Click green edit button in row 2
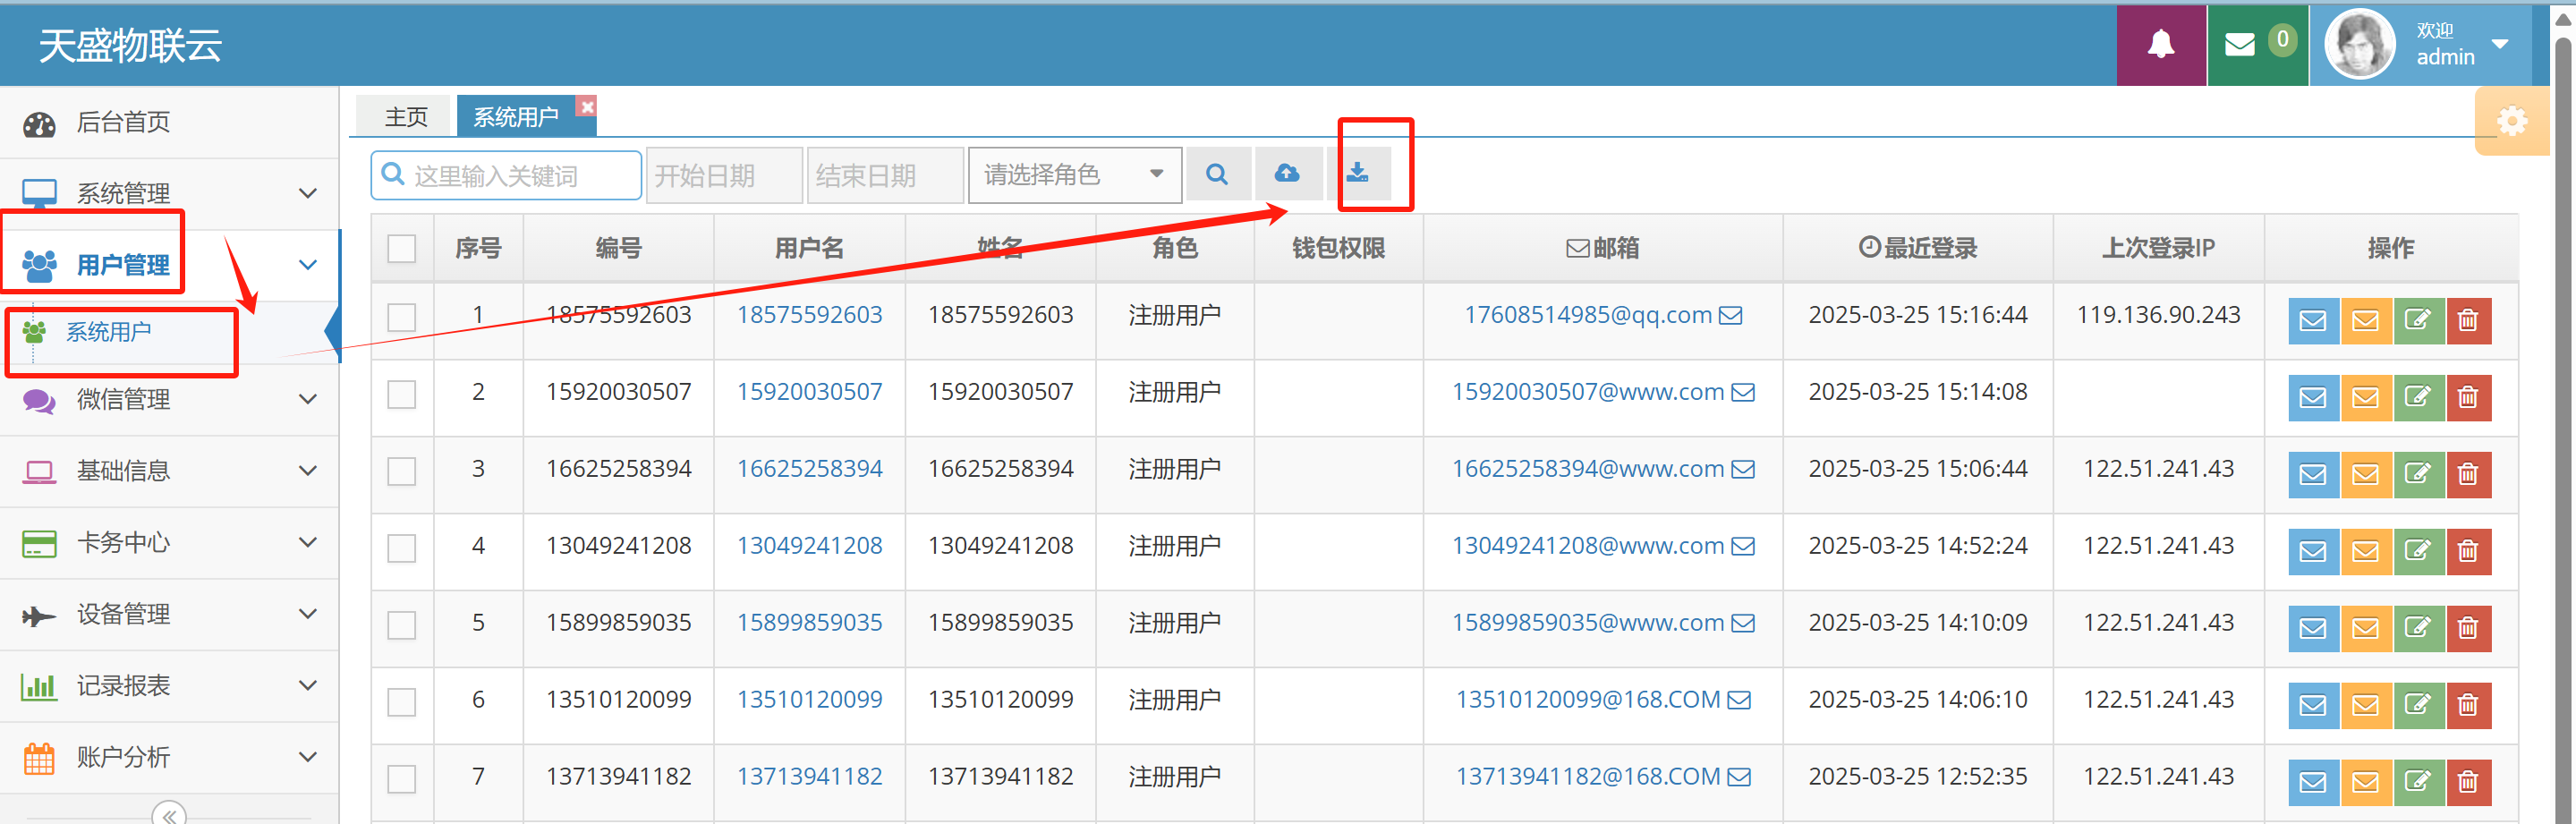This screenshot has width=2576, height=824. (x=2418, y=398)
